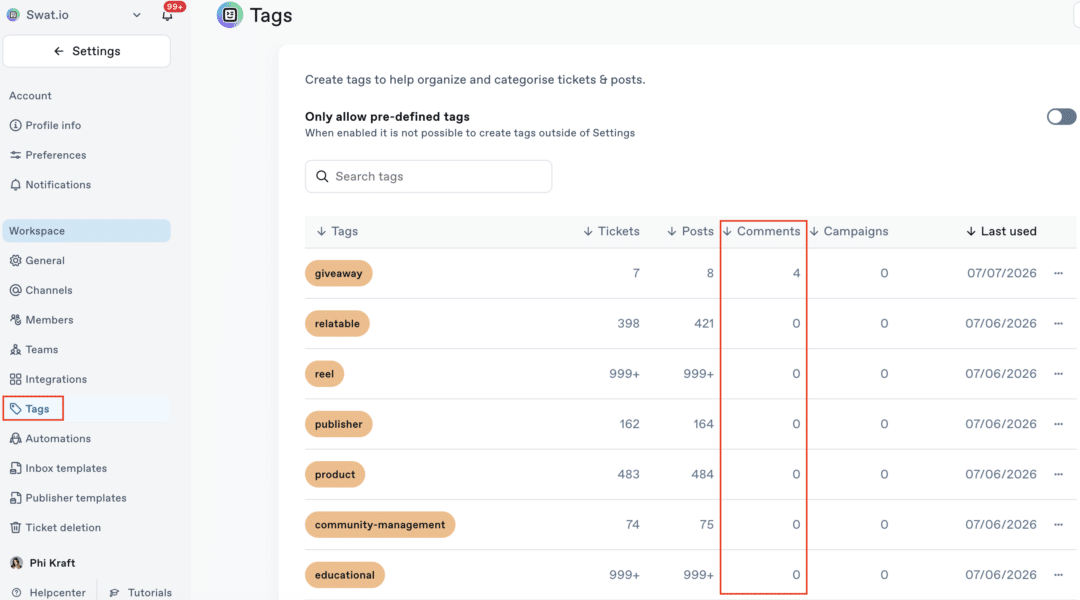Click the Swat.io logo icon
The image size is (1080, 600).
click(x=13, y=14)
